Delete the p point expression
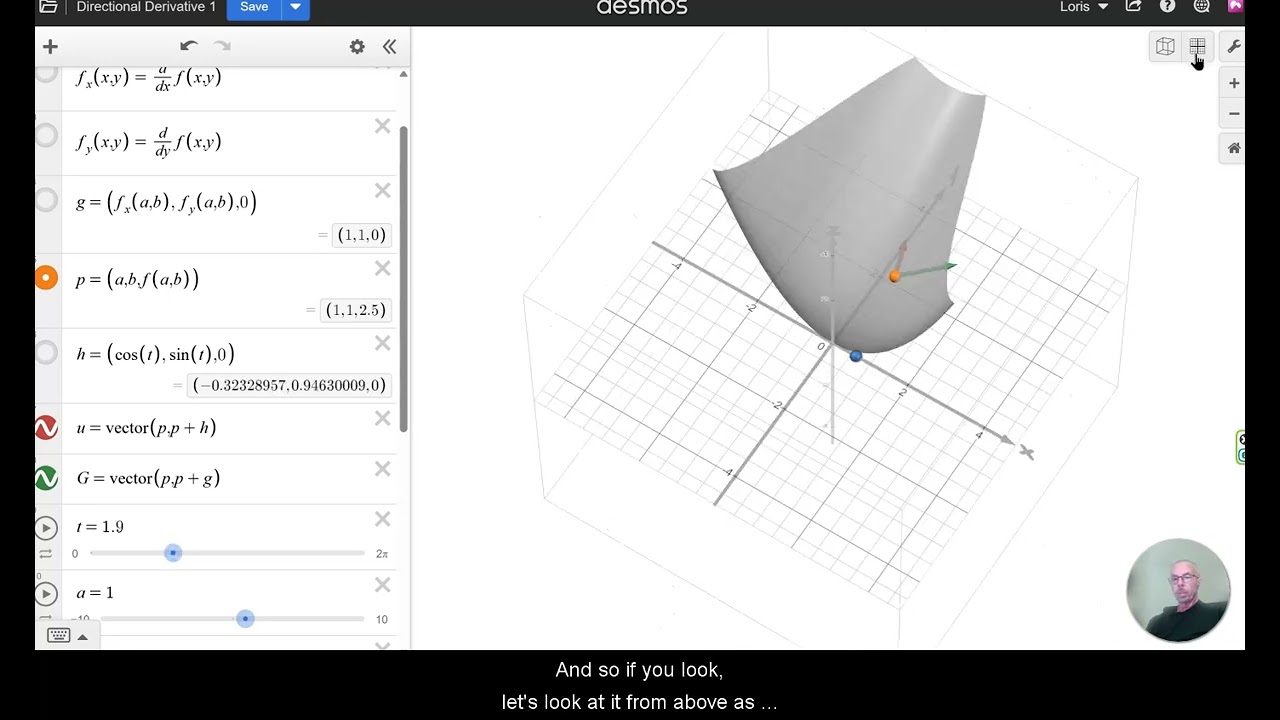Image resolution: width=1280 pixels, height=720 pixels. pos(383,268)
